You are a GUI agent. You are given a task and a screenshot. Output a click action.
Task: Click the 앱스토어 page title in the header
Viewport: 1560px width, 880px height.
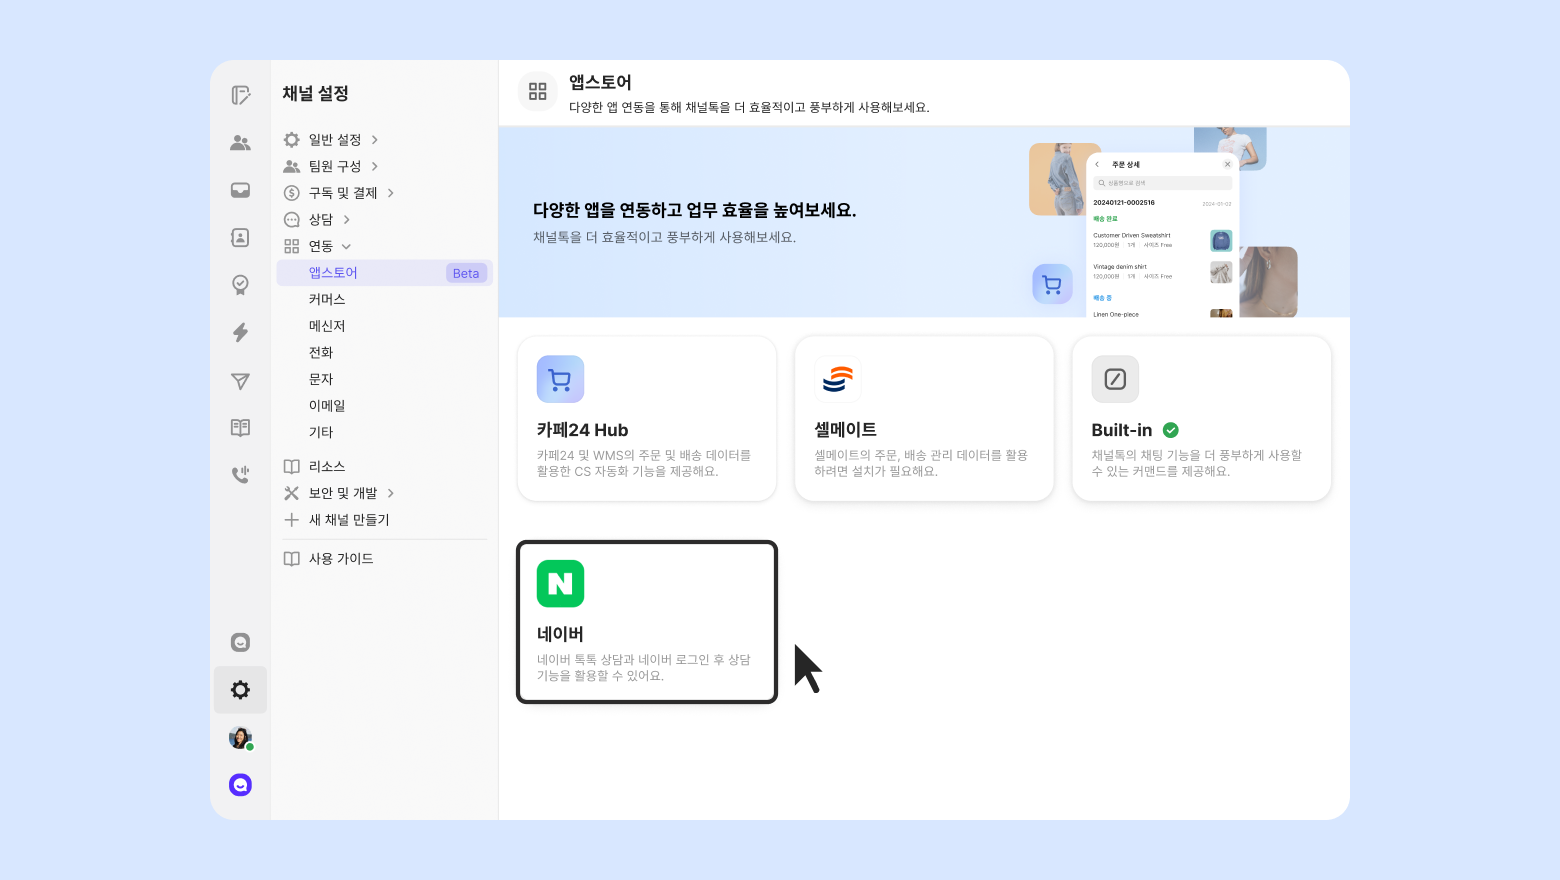[600, 82]
